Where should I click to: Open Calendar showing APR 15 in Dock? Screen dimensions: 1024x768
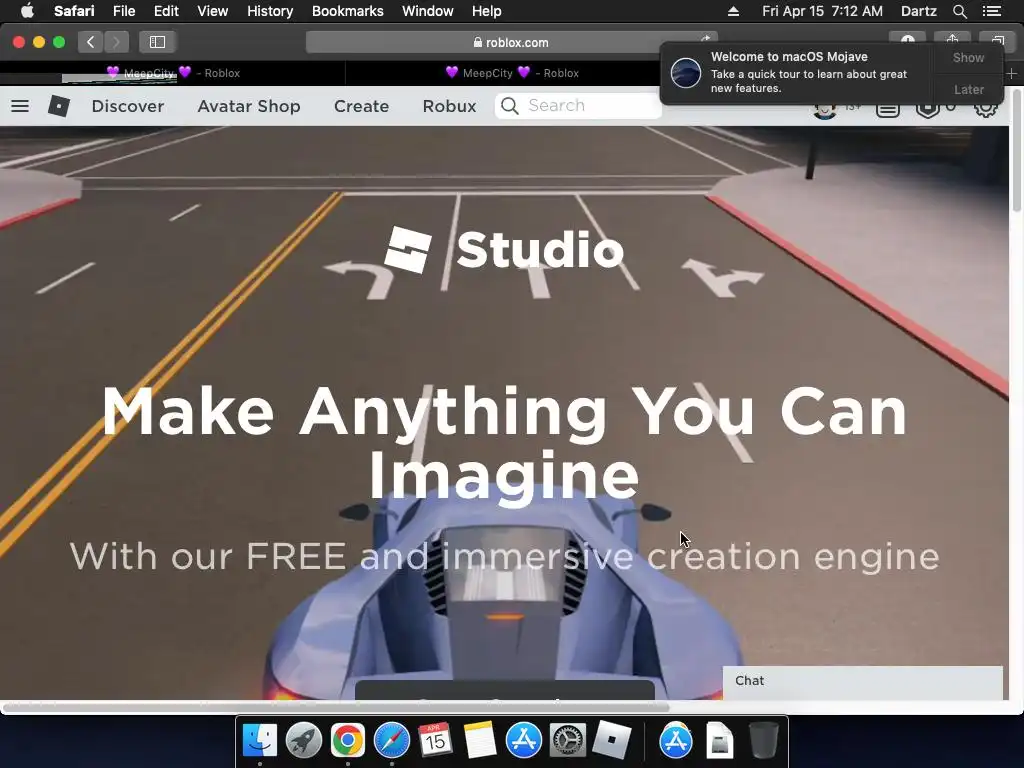tap(436, 740)
